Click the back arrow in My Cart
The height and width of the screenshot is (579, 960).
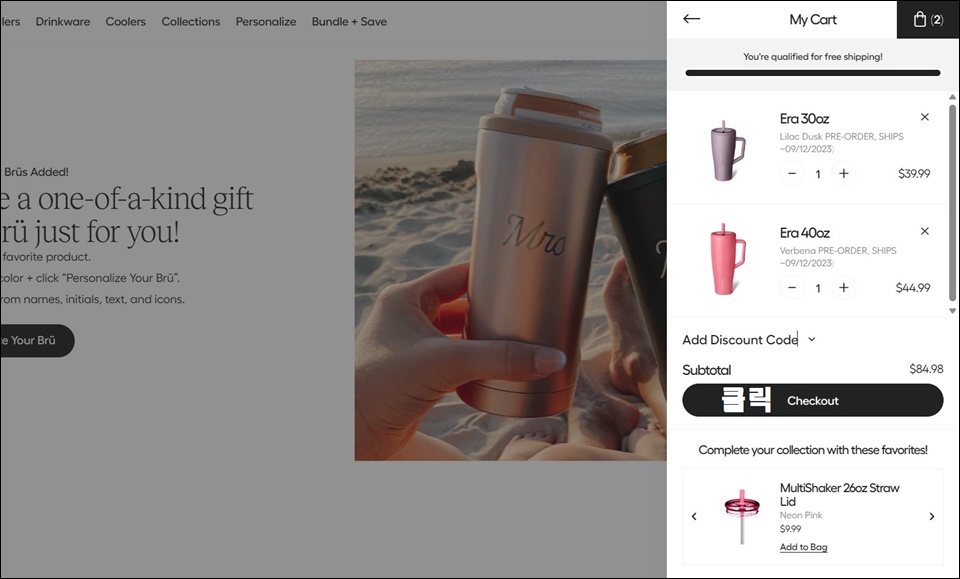[691, 19]
